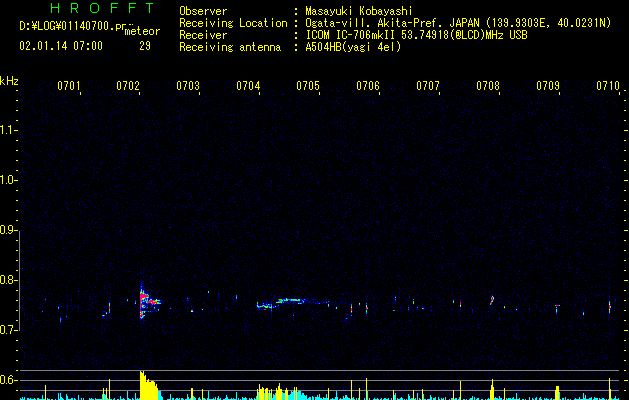Click the 1.1 kHz frequency label
The height and width of the screenshot is (400, 629).
click(x=8, y=130)
